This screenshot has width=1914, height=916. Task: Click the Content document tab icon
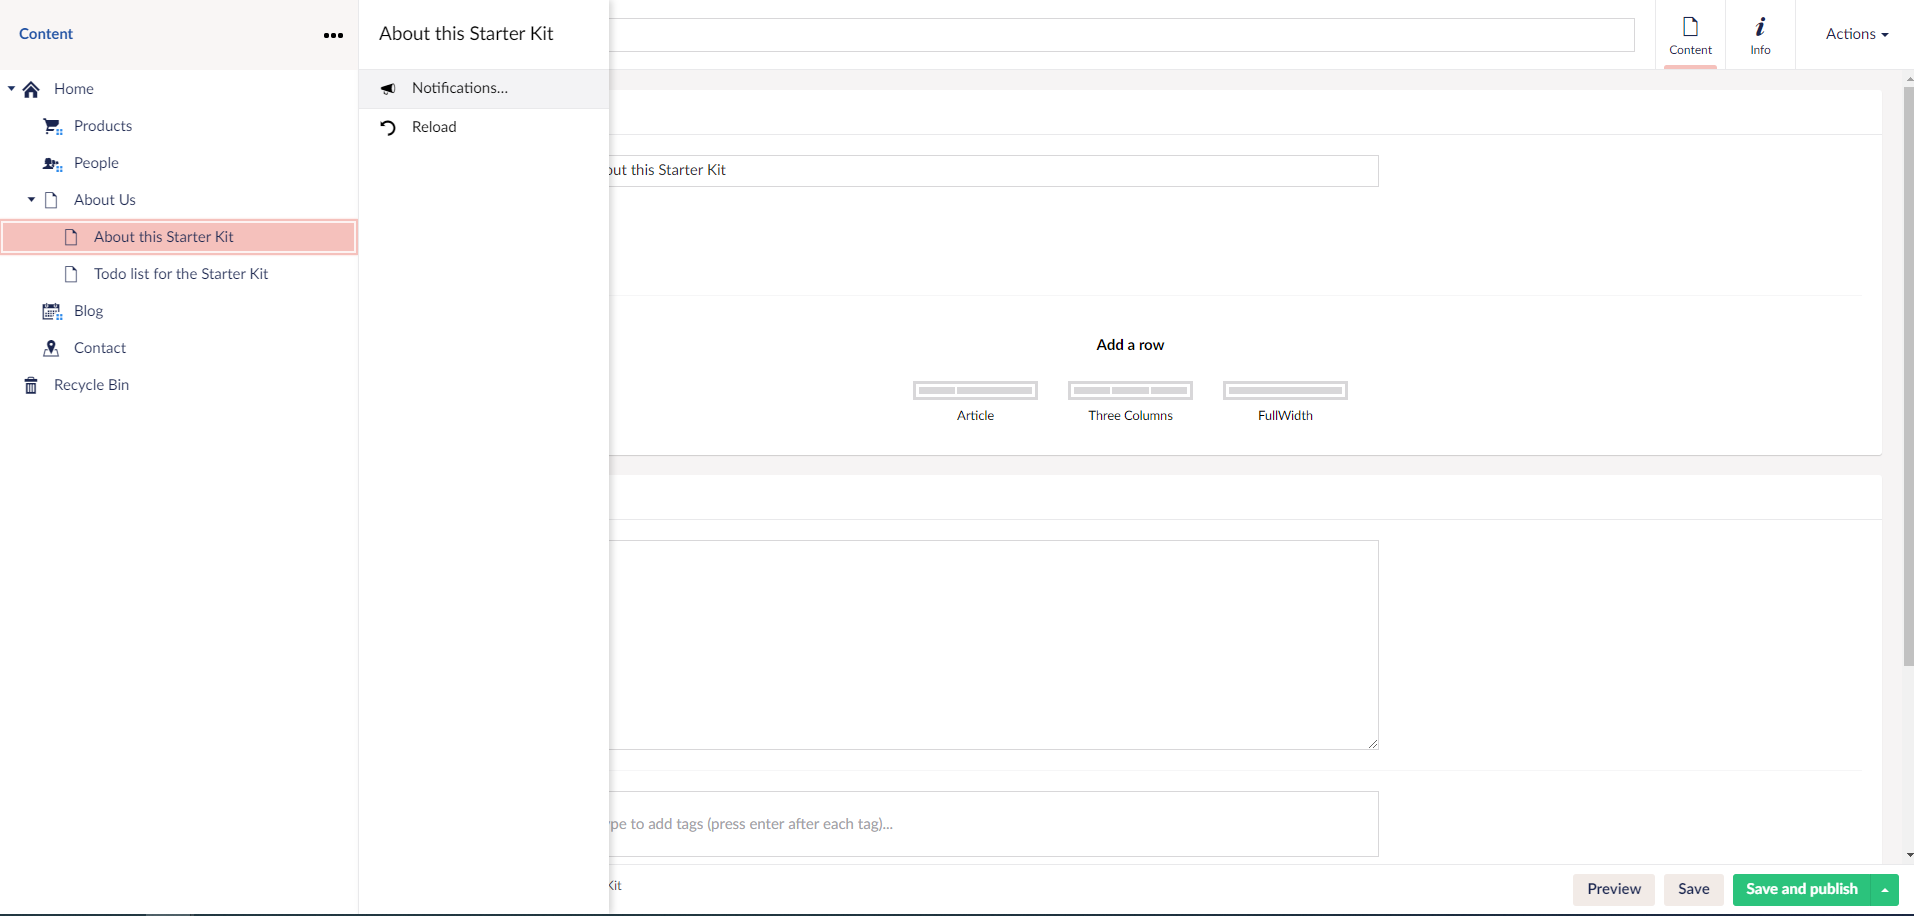(x=1688, y=26)
